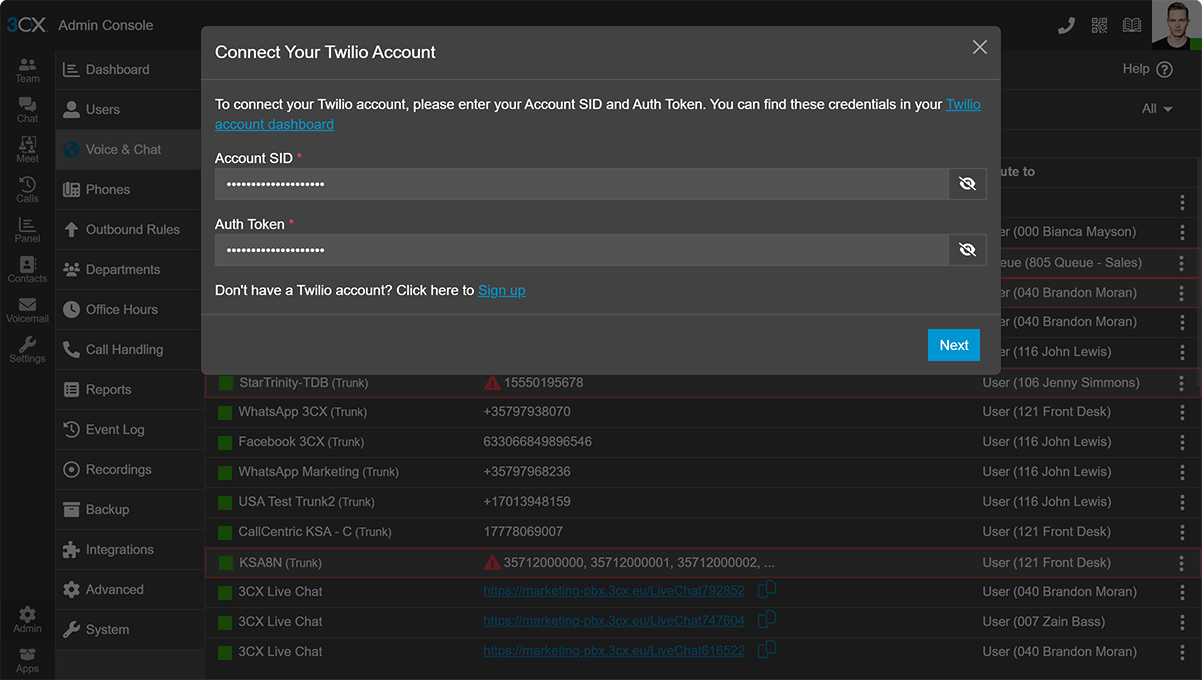Viewport: 1202px width, 680px height.
Task: Copy the LiveChat616522 link
Action: point(767,650)
